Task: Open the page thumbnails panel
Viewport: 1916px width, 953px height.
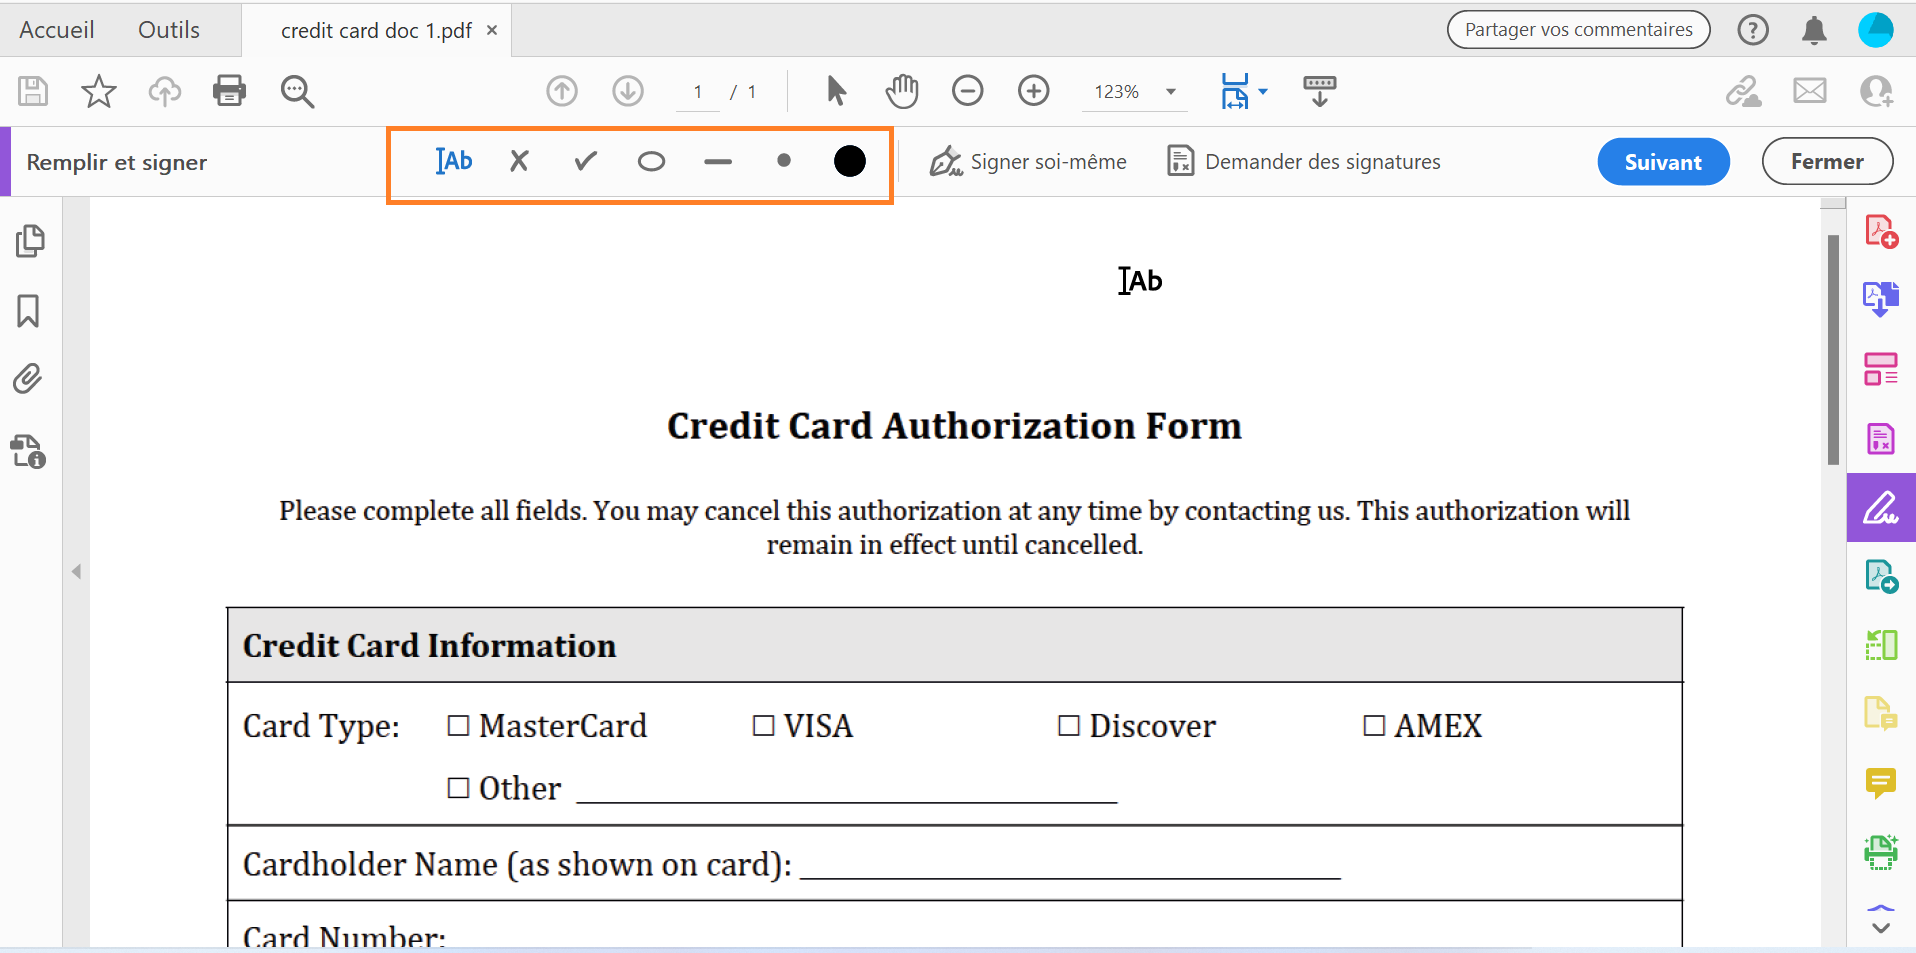Action: pyautogui.click(x=30, y=241)
